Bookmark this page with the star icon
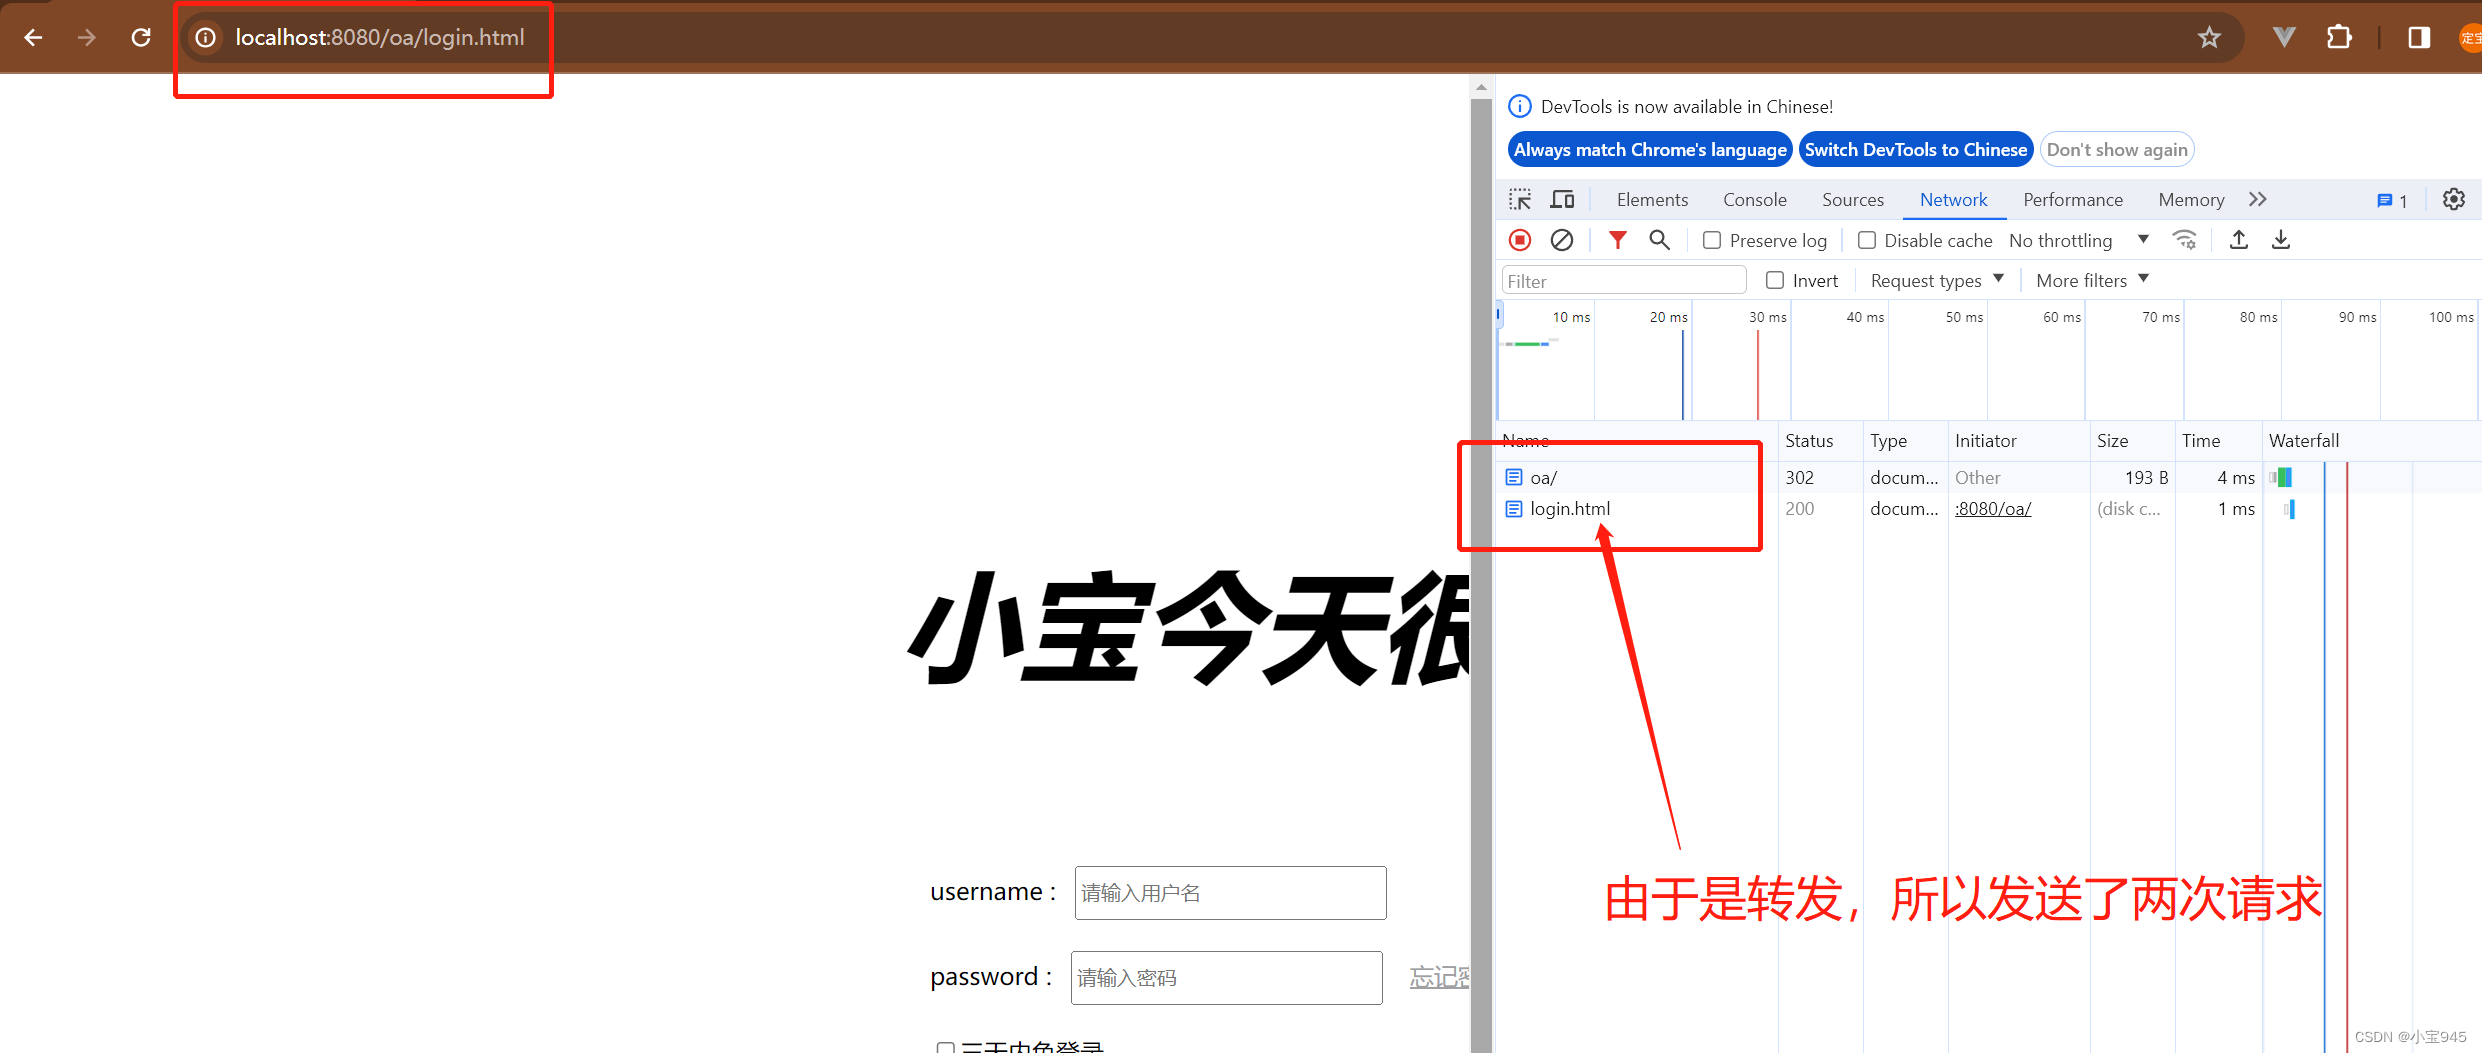This screenshot has width=2482, height=1053. click(x=2209, y=38)
